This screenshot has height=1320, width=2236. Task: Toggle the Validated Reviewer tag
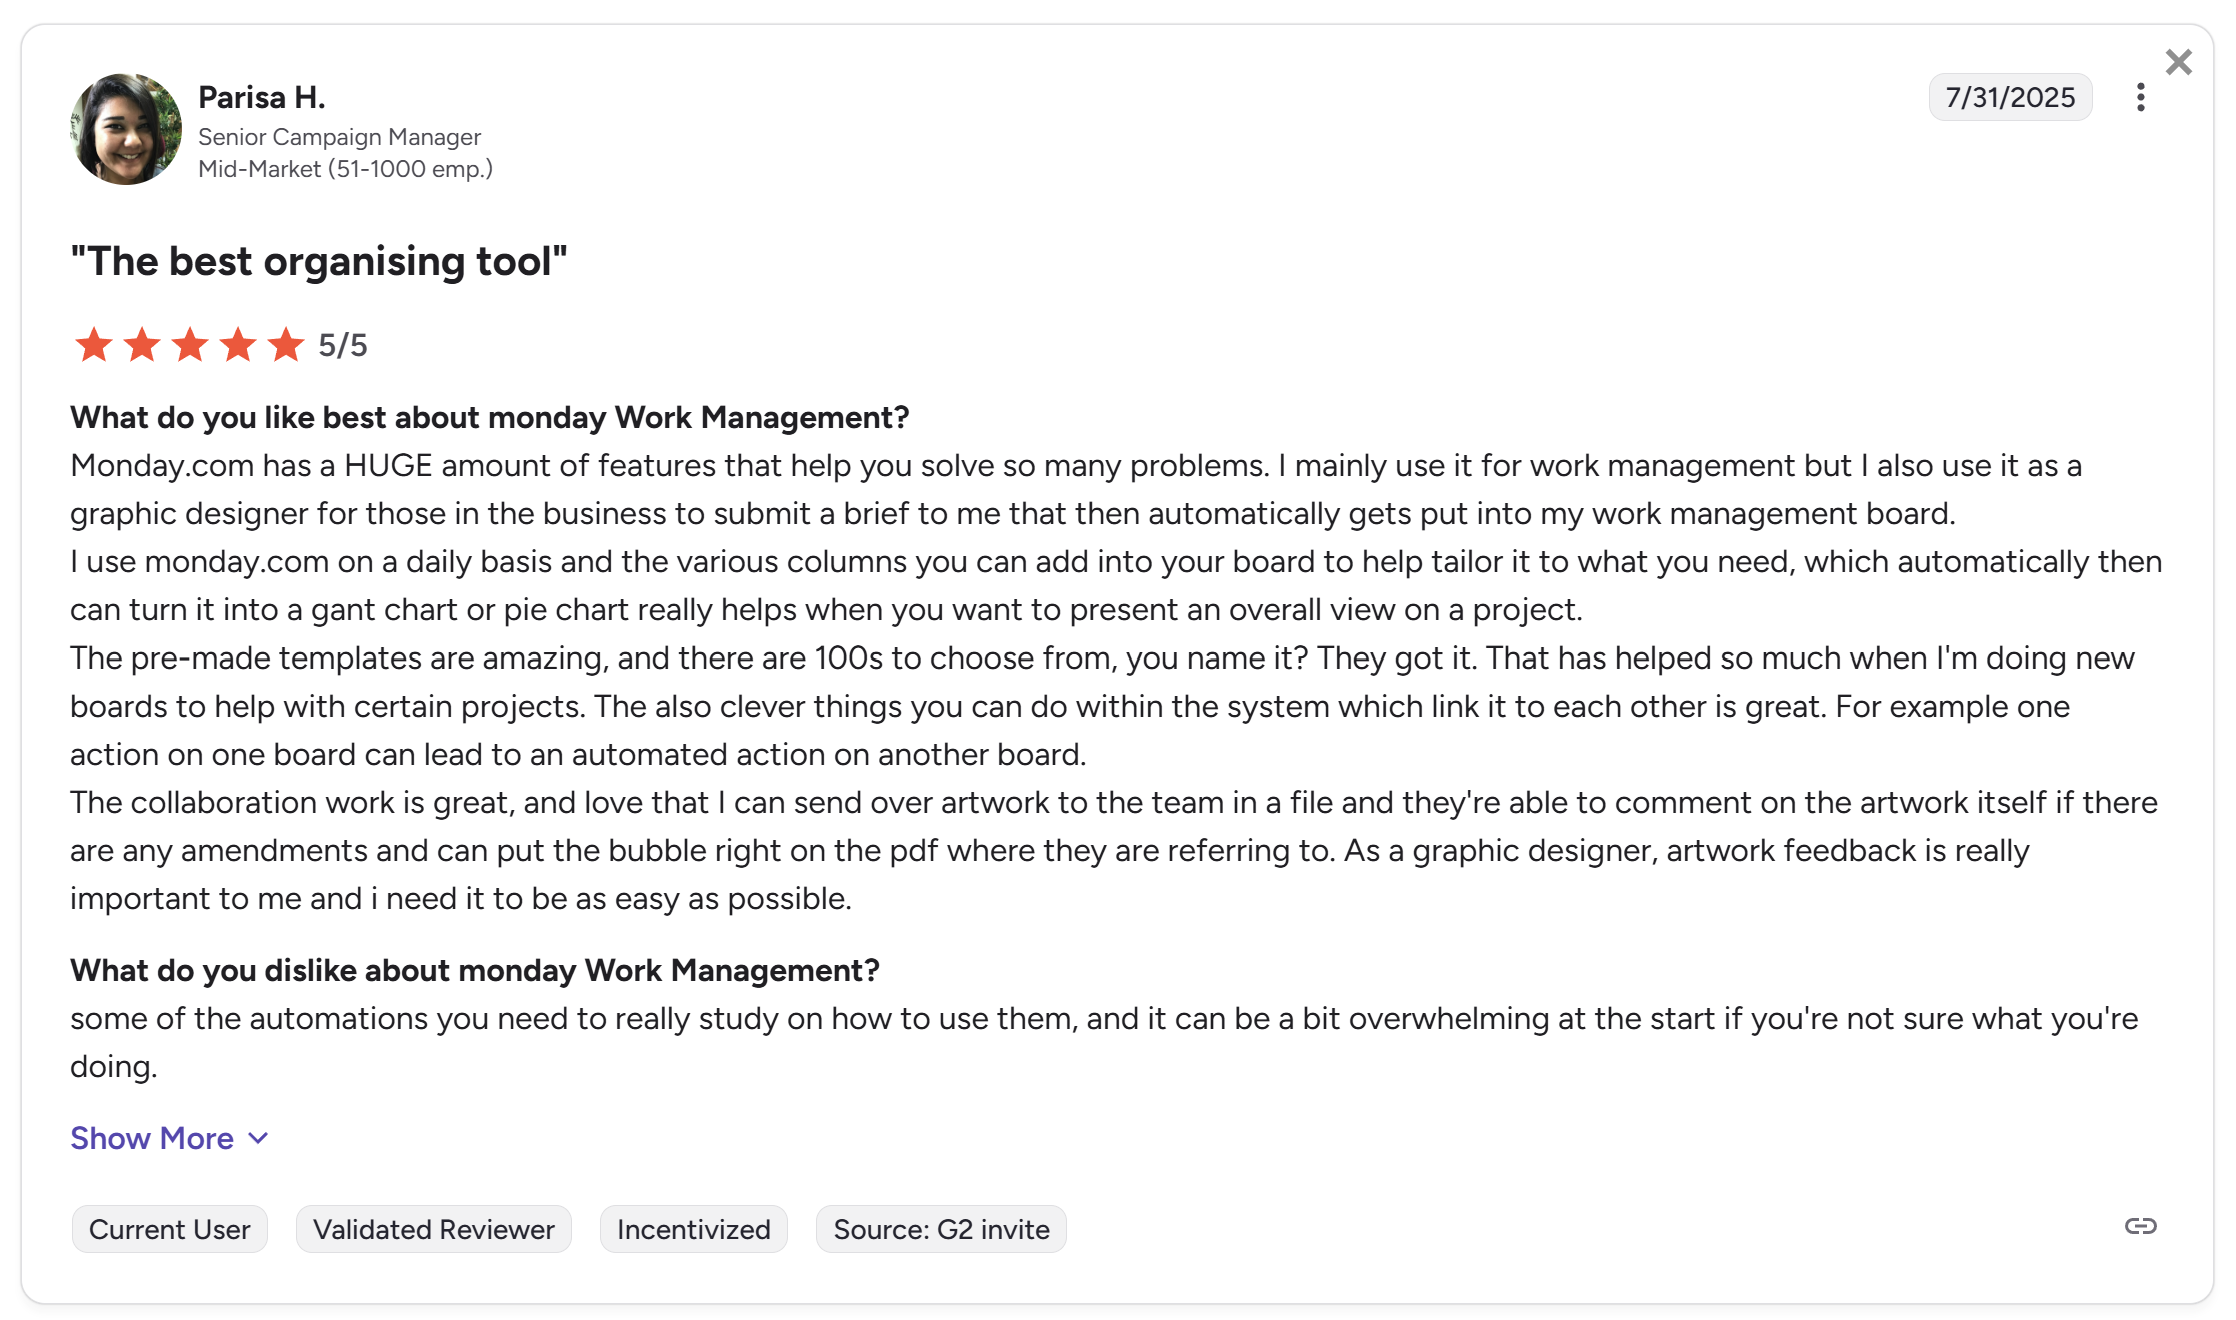[434, 1229]
